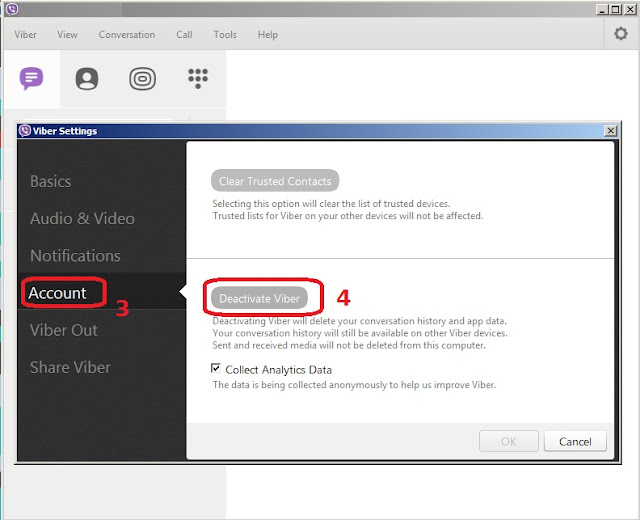Screen dimensions: 640x520
Task: Maximize the main Viber window
Action: pyautogui.click(x=616, y=9)
